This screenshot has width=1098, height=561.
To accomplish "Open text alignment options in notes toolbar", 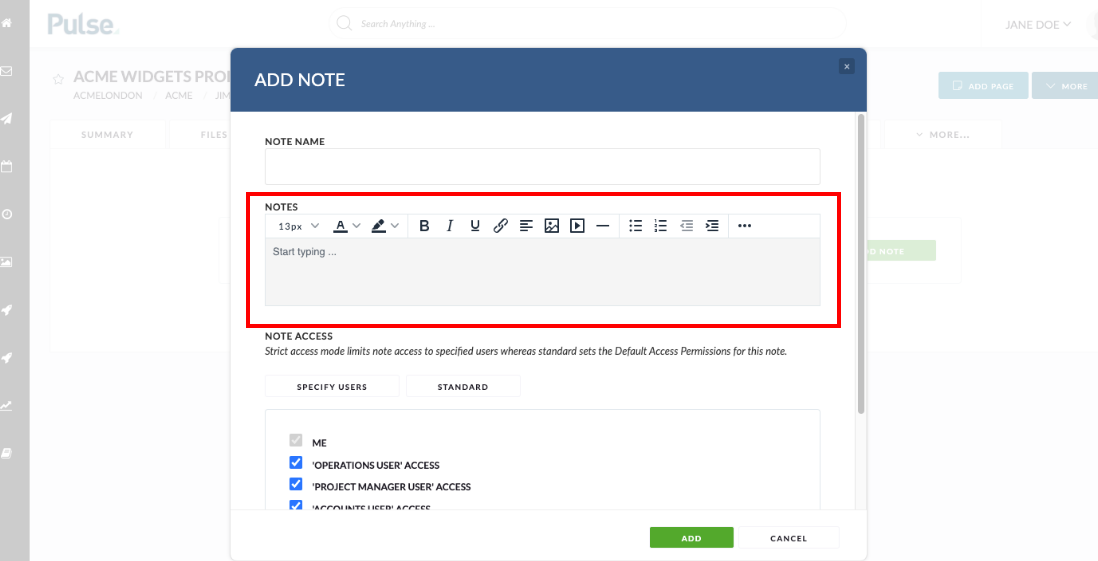I will coord(526,226).
